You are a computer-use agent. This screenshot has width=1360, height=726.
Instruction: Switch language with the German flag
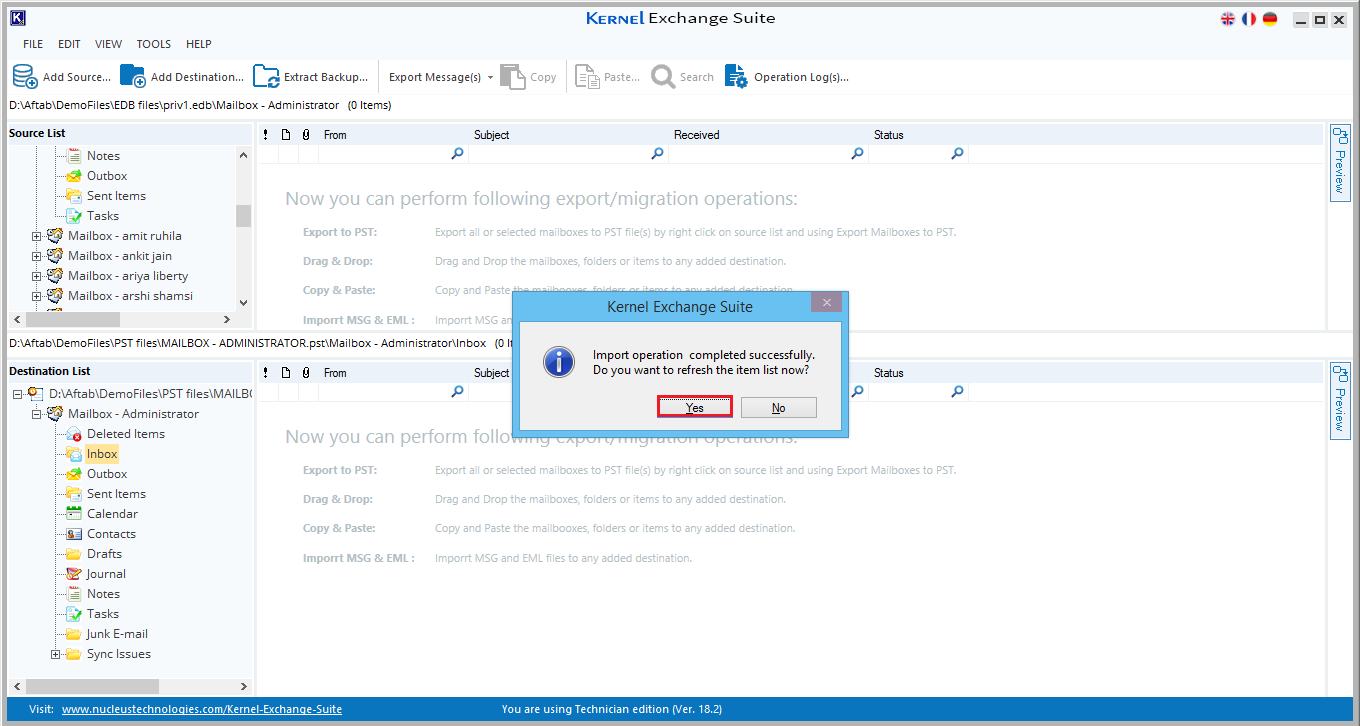click(1270, 19)
